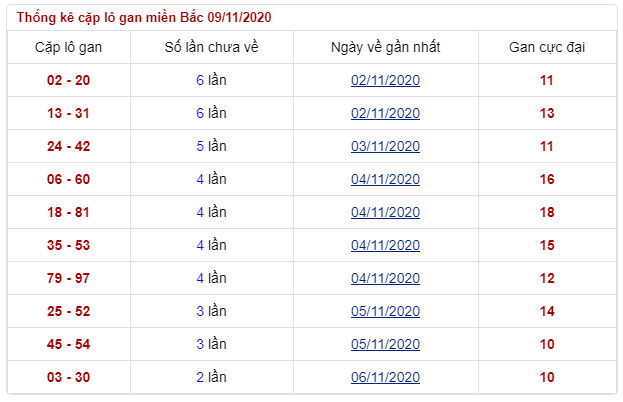This screenshot has height=402, width=623.
Task: Open 04/11/2020 link in 06 - 60 row
Action: (385, 179)
